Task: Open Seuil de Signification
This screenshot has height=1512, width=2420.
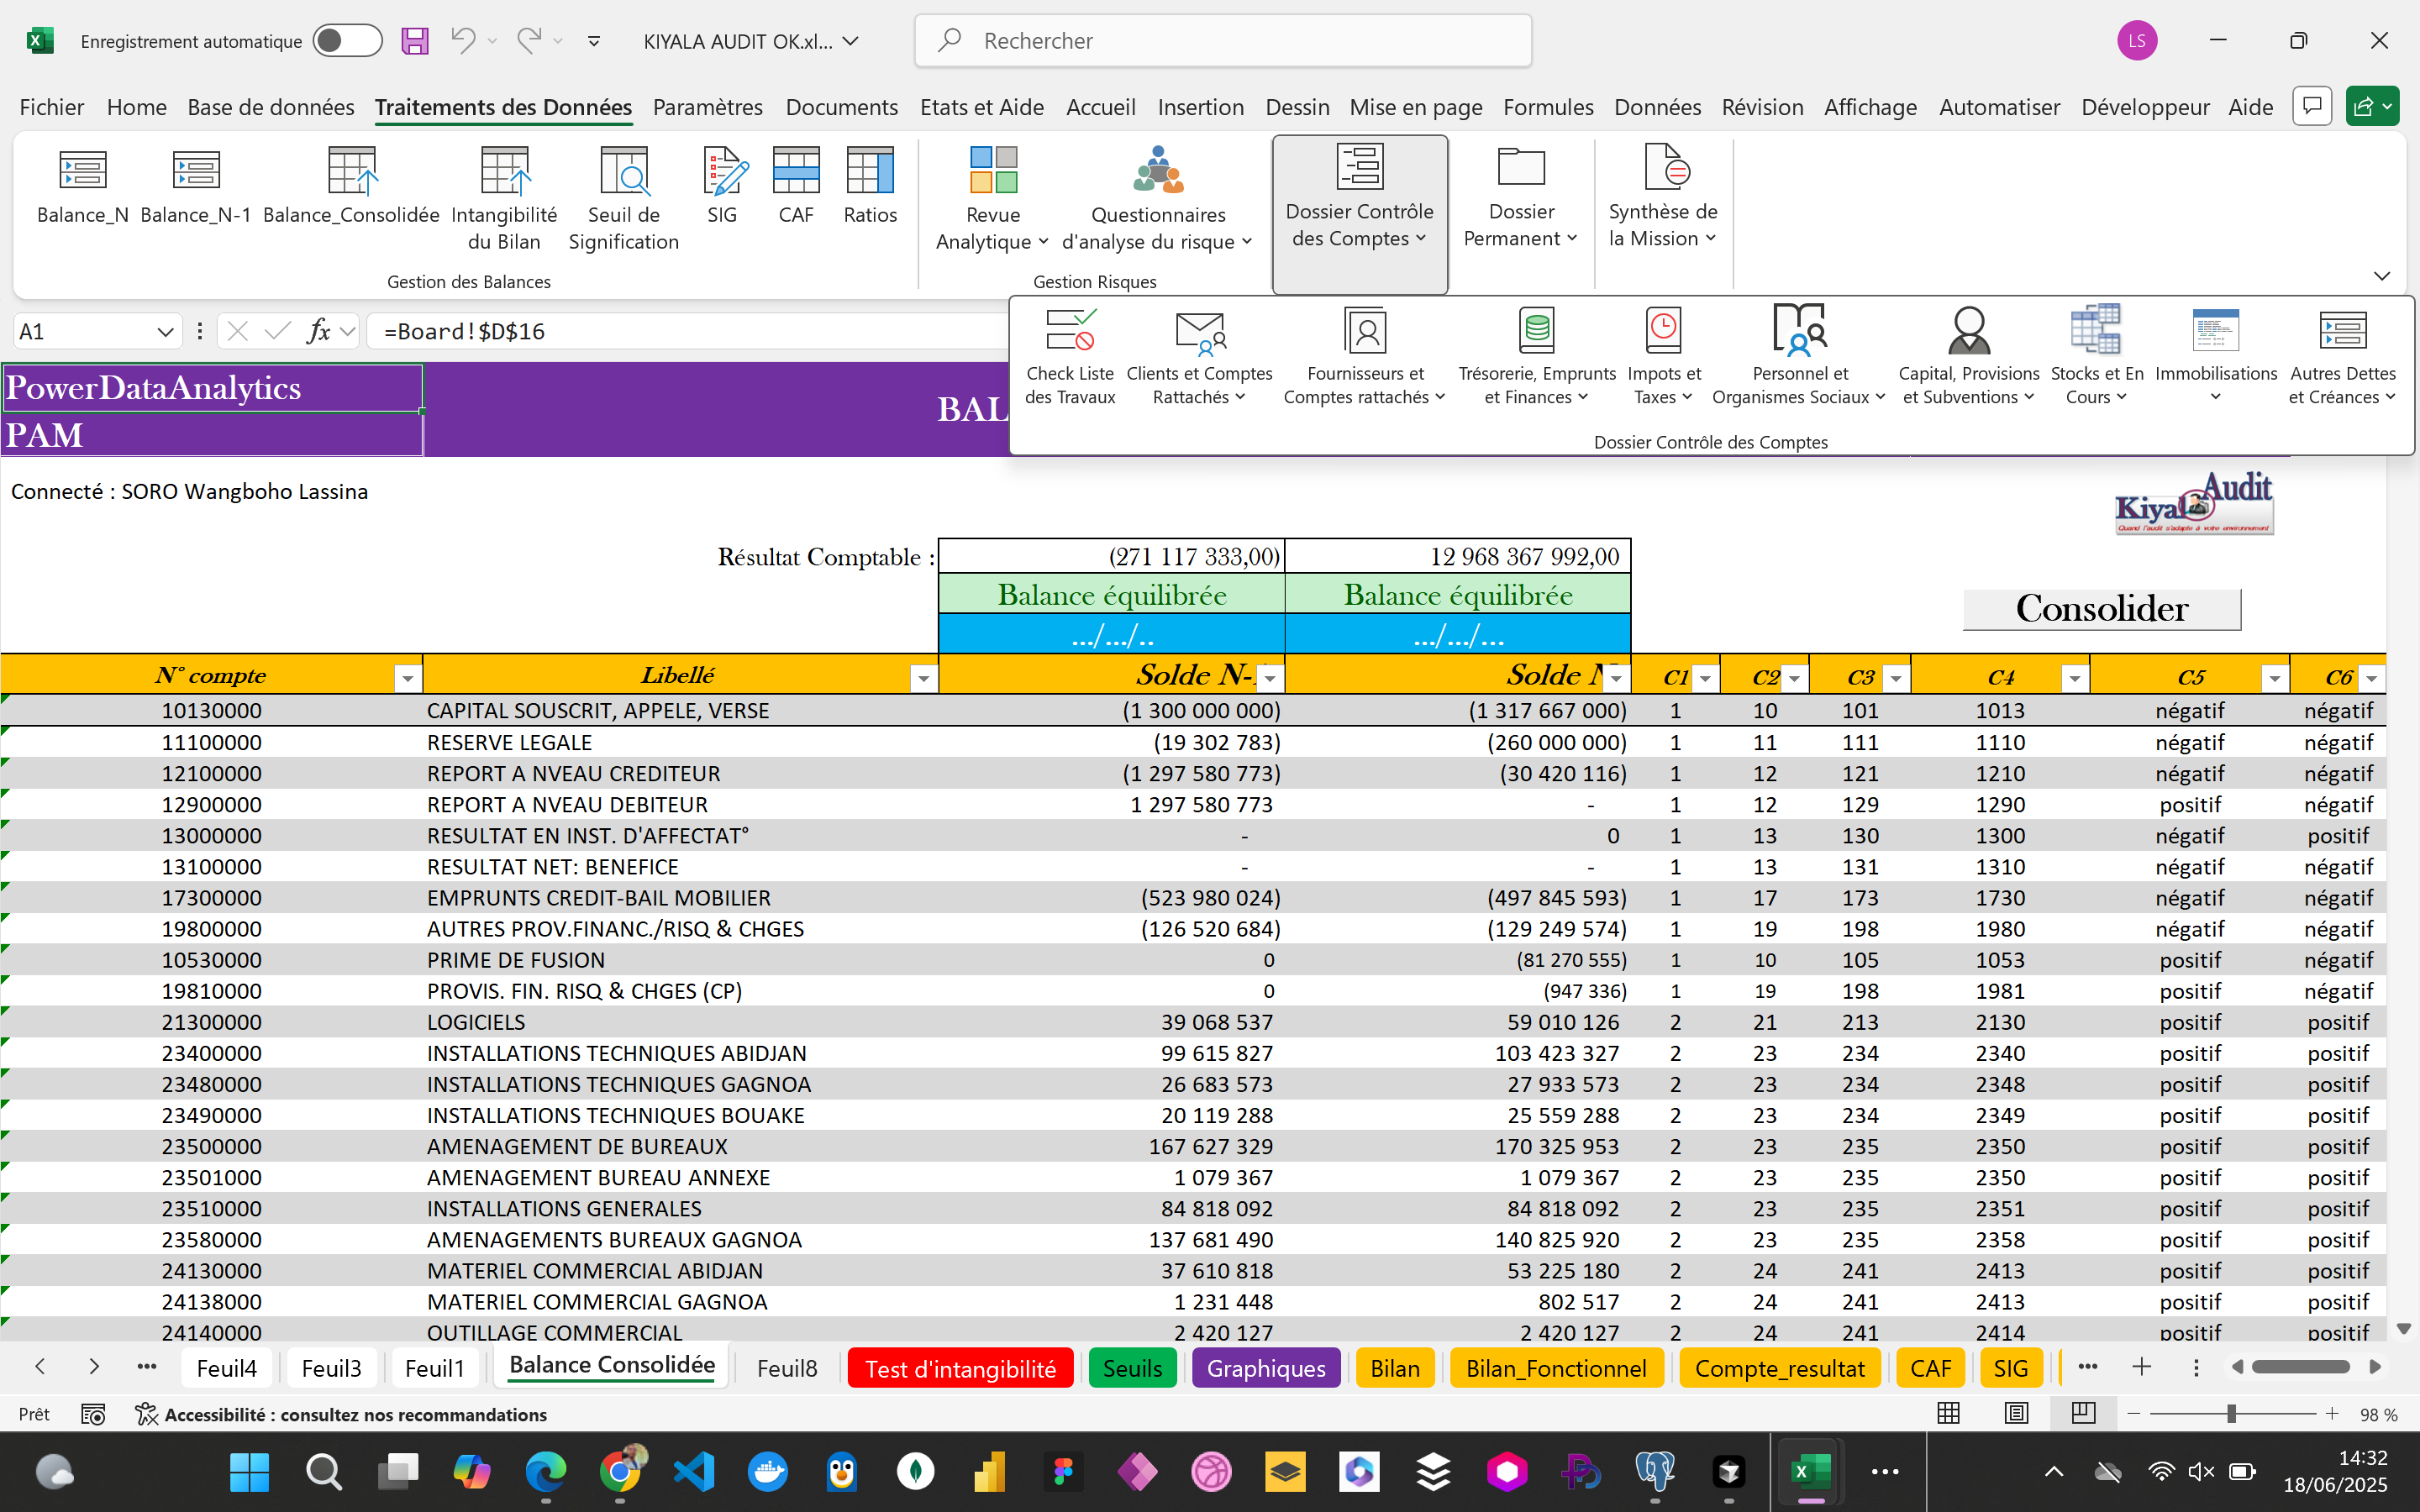Action: coord(623,199)
